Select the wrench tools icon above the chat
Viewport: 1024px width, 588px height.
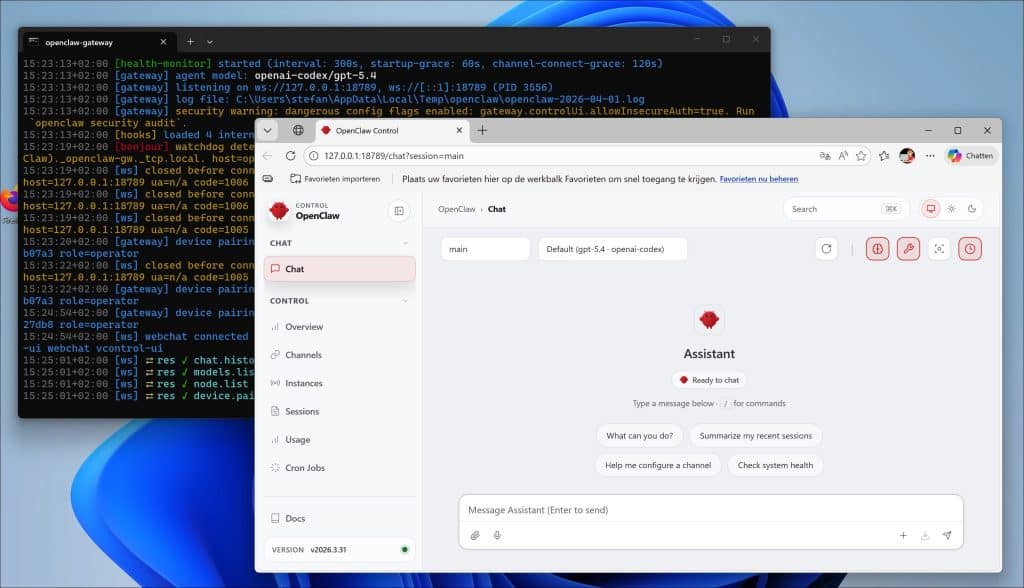coord(908,248)
